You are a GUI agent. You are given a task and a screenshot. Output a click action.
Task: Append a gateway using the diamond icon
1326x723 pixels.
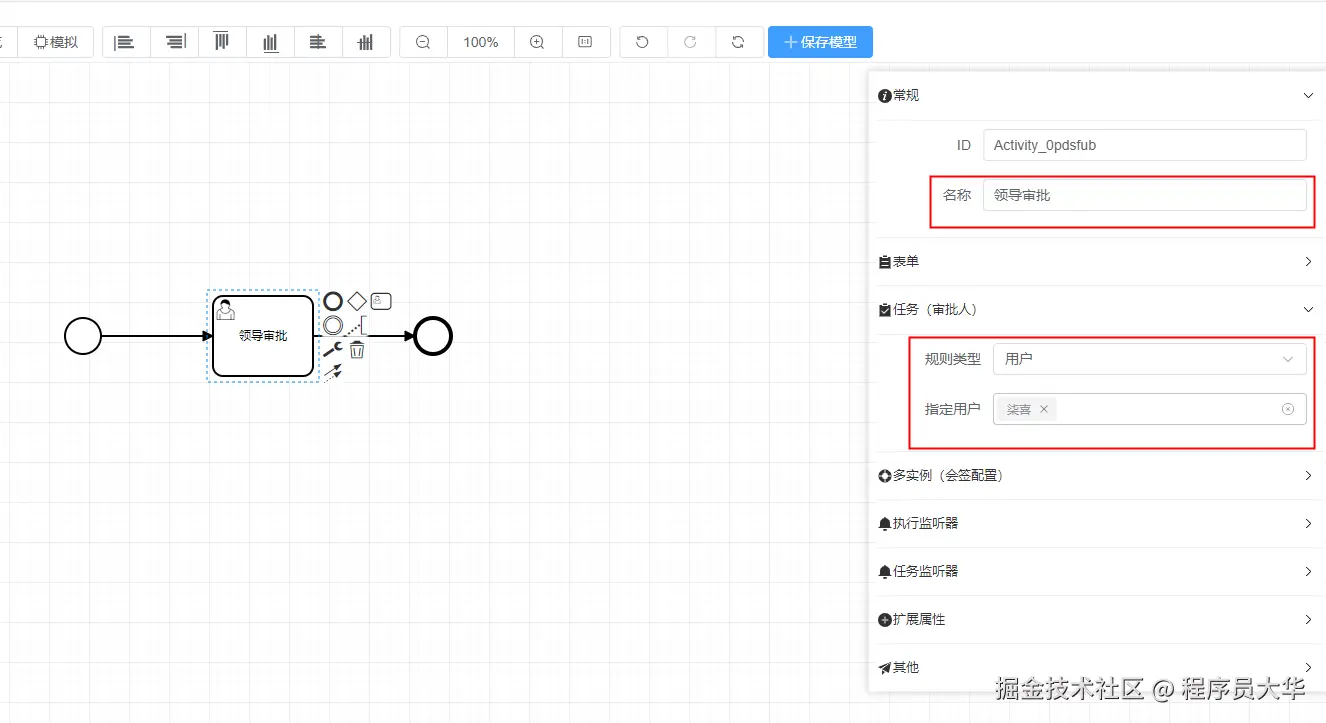[x=357, y=300]
